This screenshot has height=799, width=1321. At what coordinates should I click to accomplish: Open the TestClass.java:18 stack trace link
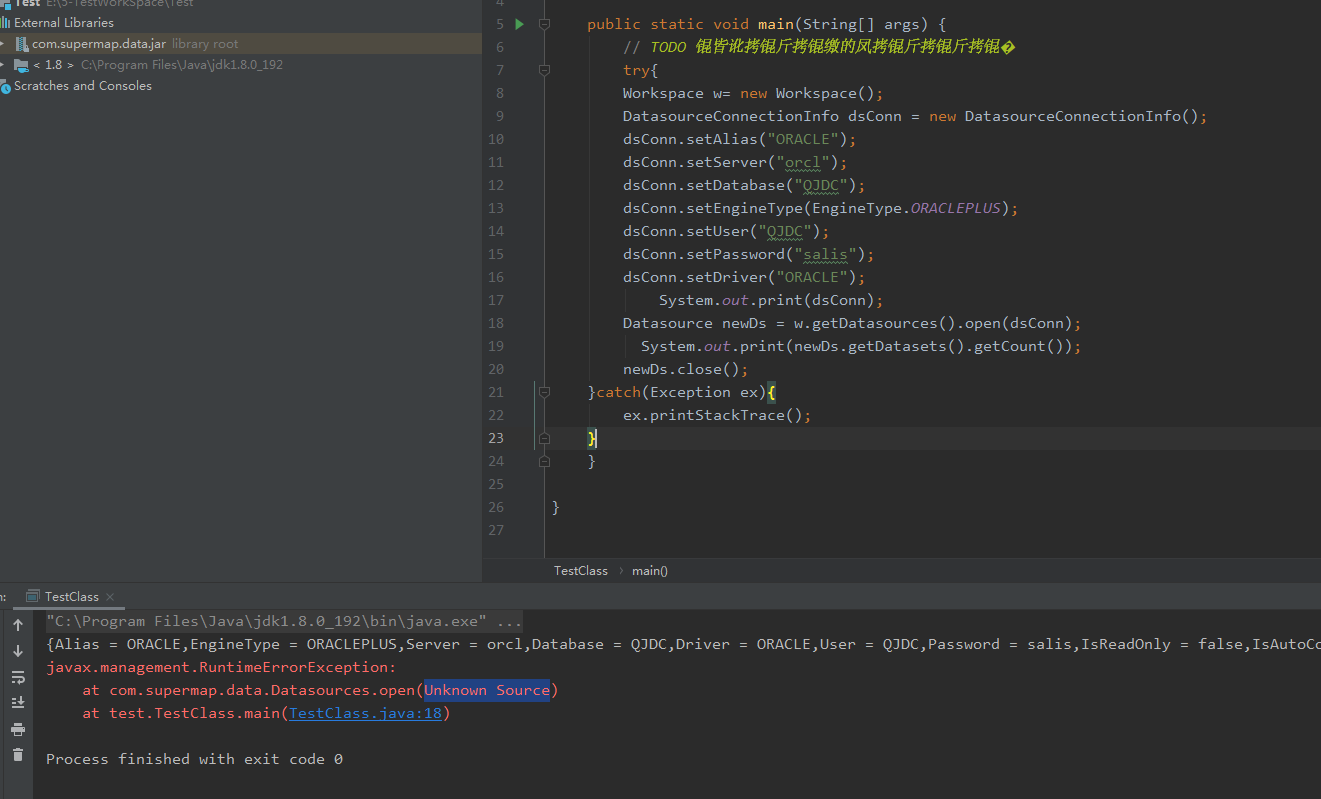365,713
